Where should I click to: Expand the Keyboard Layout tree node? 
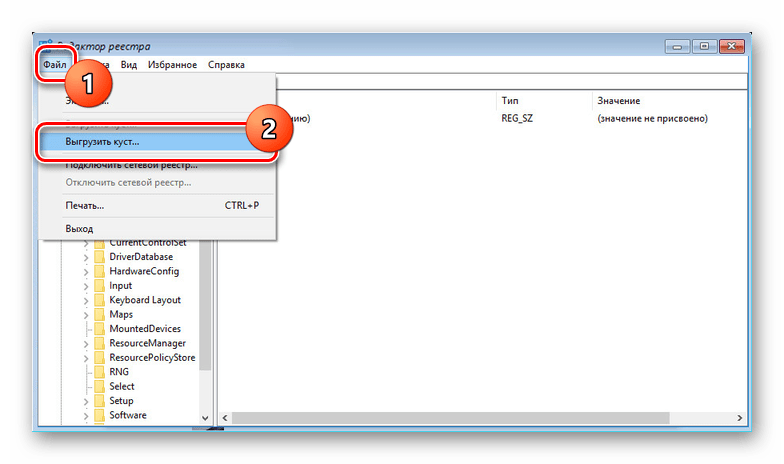pyautogui.click(x=86, y=301)
